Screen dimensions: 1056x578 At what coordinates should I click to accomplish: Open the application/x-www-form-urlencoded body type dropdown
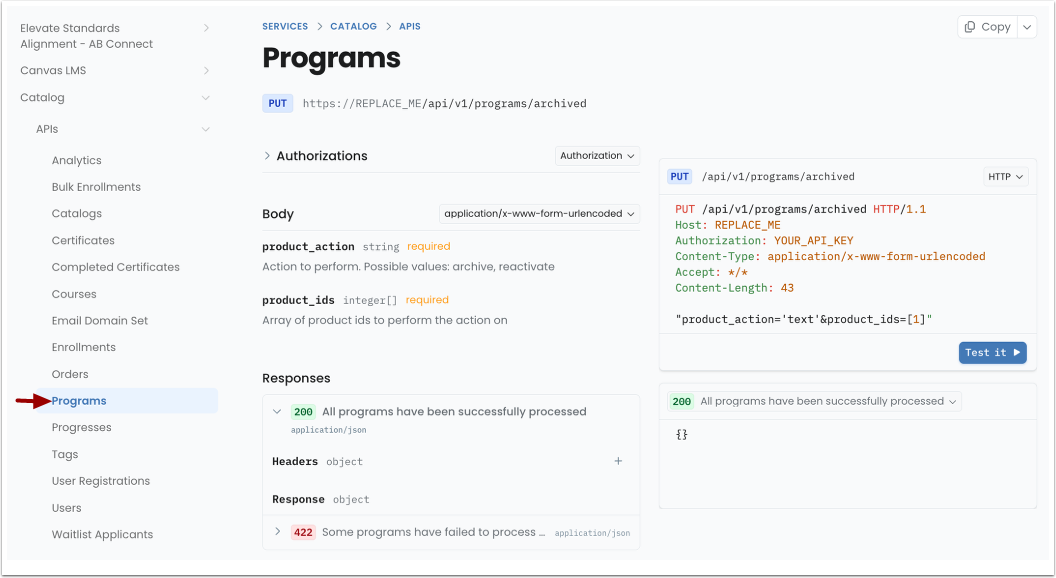tap(539, 214)
